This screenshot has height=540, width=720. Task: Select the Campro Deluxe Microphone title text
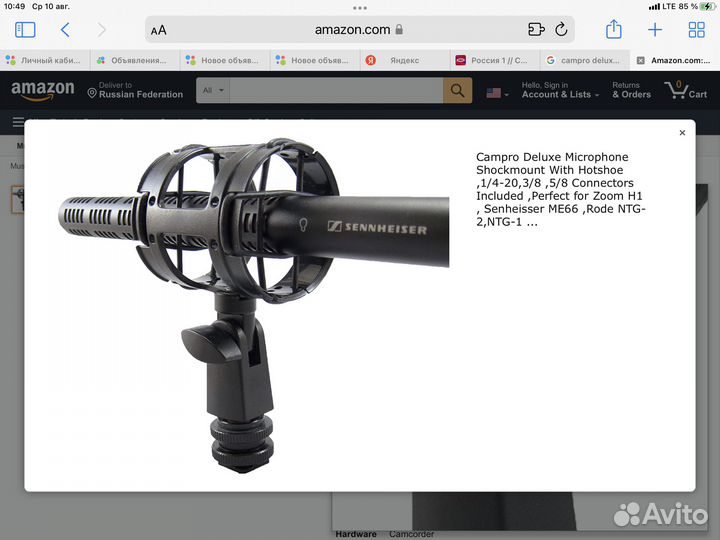tap(561, 189)
